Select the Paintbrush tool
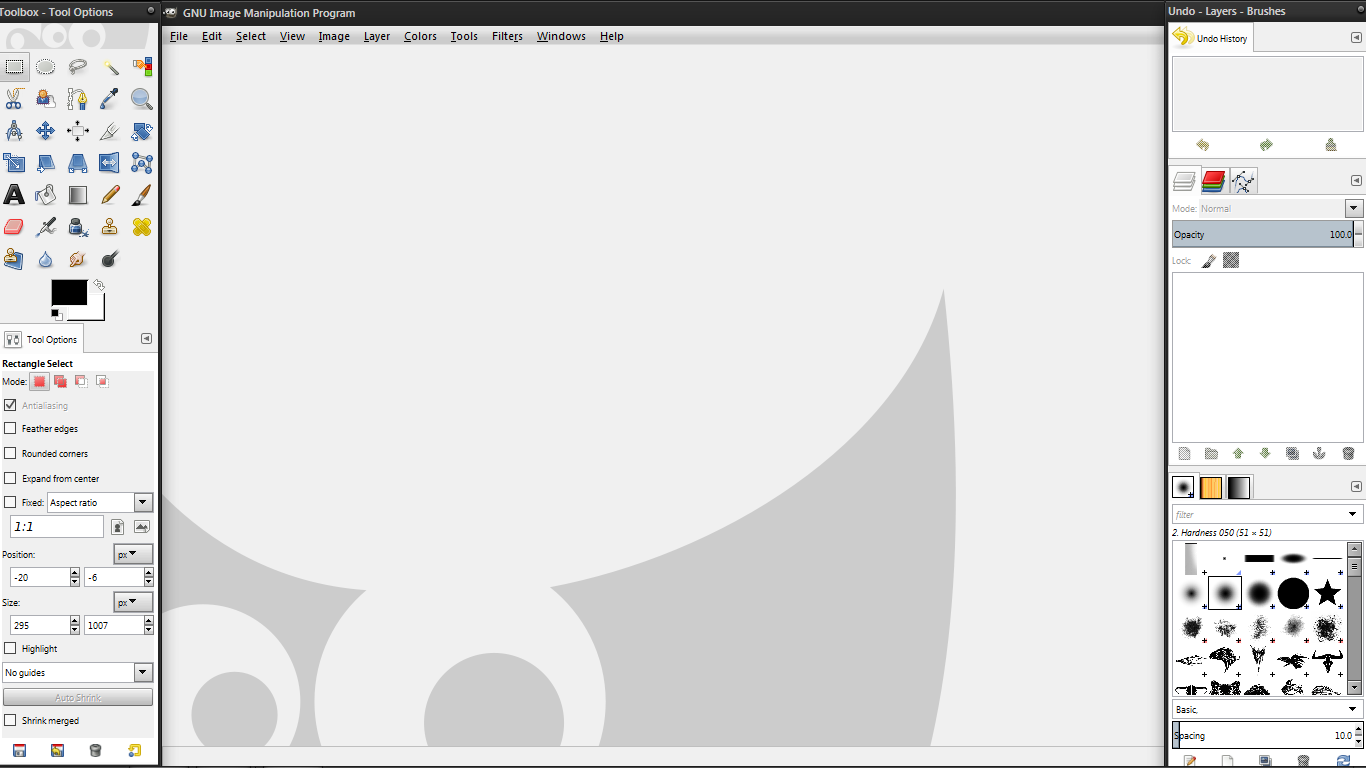The image size is (1366, 768). [x=142, y=195]
